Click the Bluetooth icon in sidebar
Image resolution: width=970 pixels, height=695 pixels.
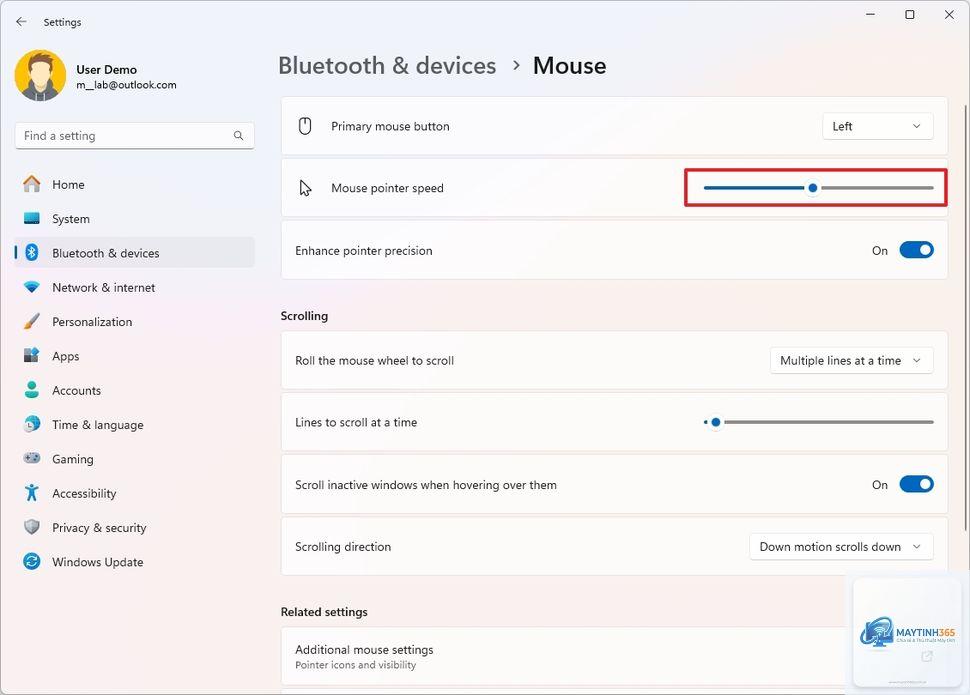[32, 253]
